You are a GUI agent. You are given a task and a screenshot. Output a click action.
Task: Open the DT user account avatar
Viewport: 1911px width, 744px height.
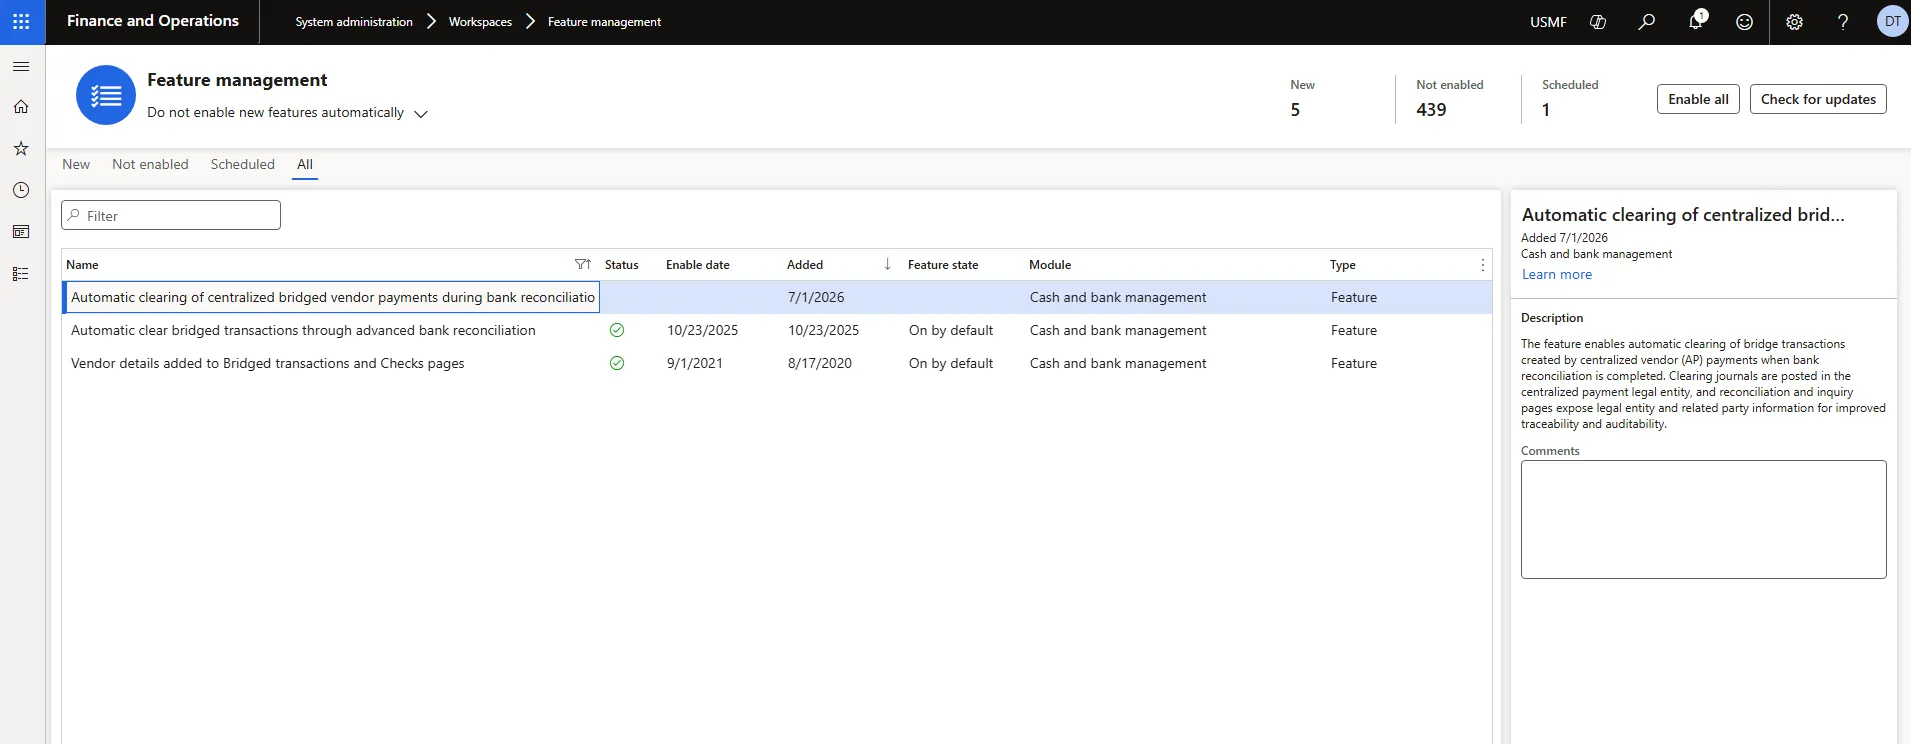(x=1892, y=21)
